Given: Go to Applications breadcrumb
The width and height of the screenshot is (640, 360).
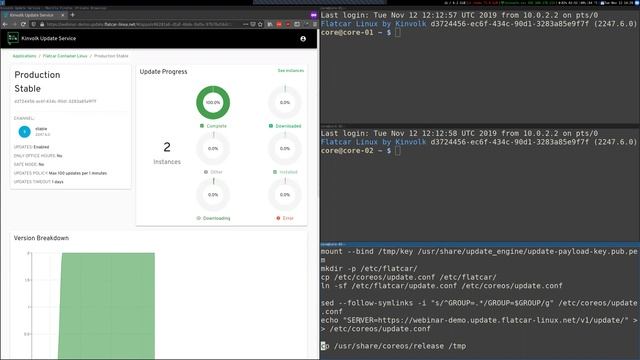Looking at the screenshot, I should tap(24, 56).
